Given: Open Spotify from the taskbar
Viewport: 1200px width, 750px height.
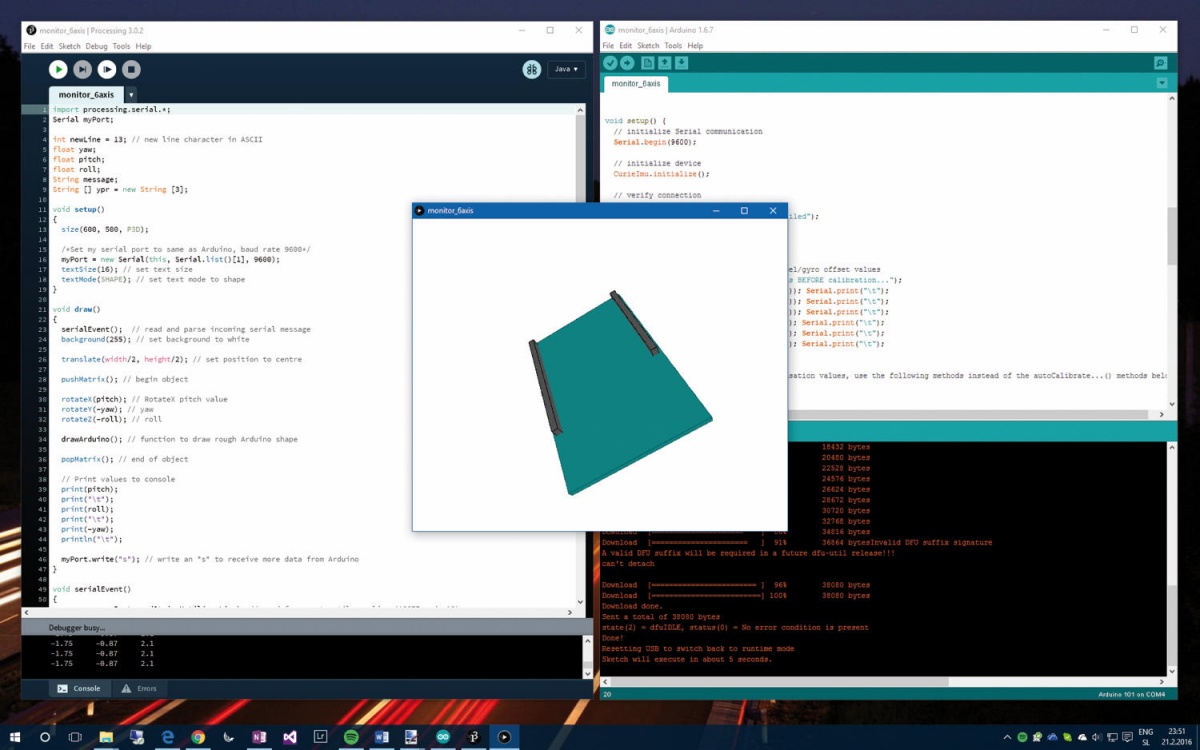Looking at the screenshot, I should point(351,737).
